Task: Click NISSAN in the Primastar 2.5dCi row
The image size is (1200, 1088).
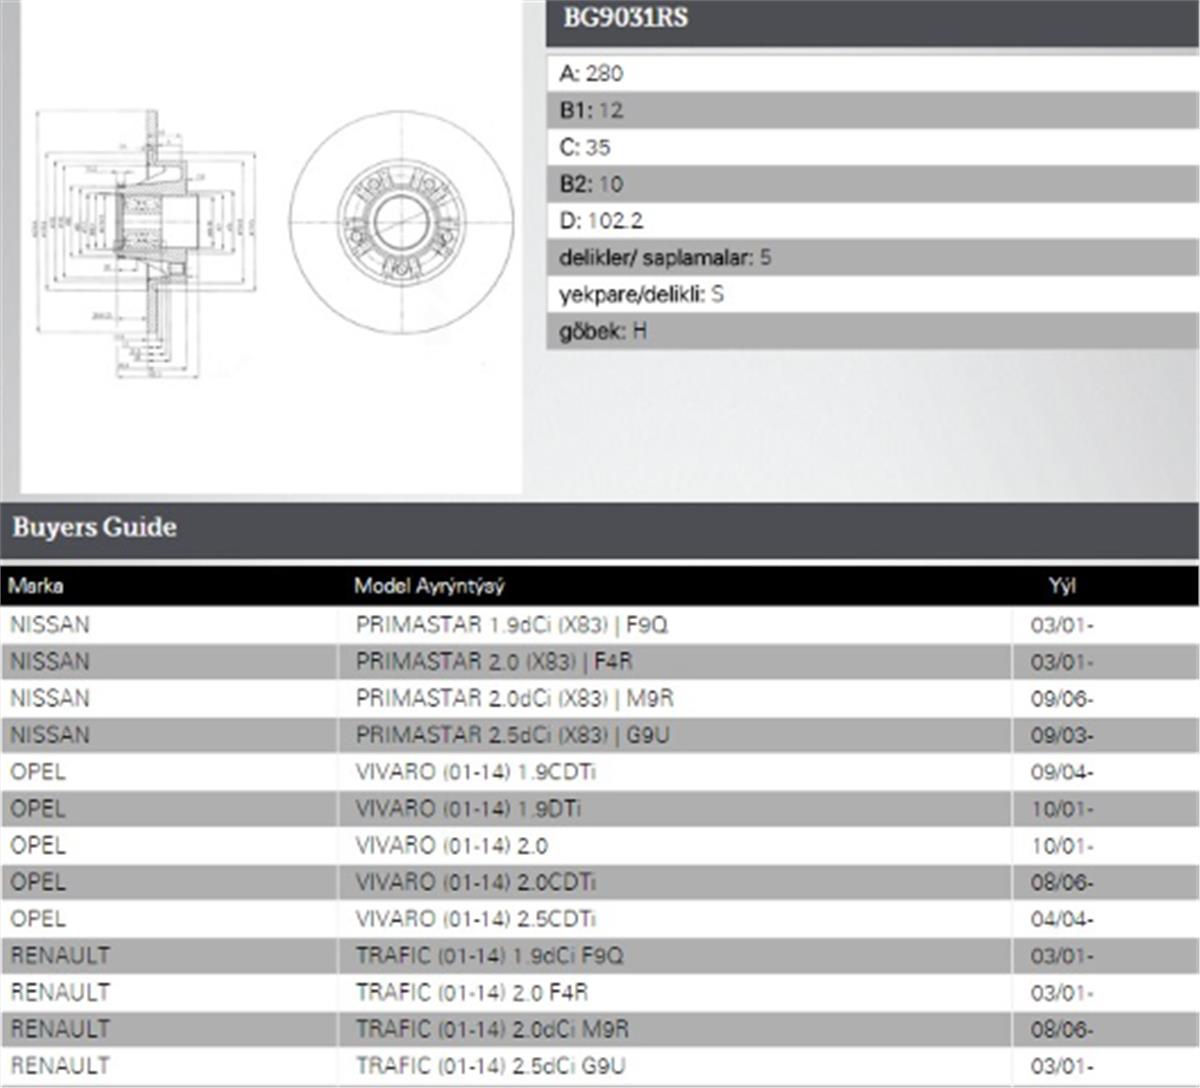Action: pos(50,735)
